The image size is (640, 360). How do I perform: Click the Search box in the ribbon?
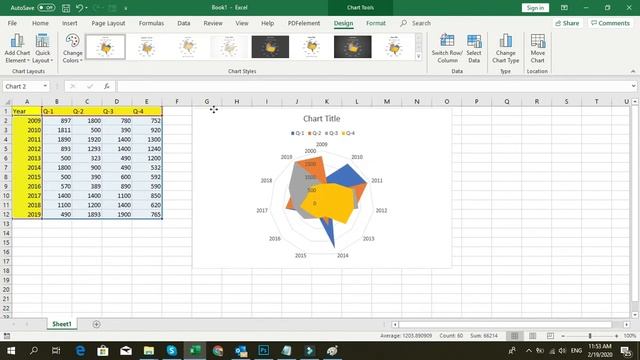416,23
